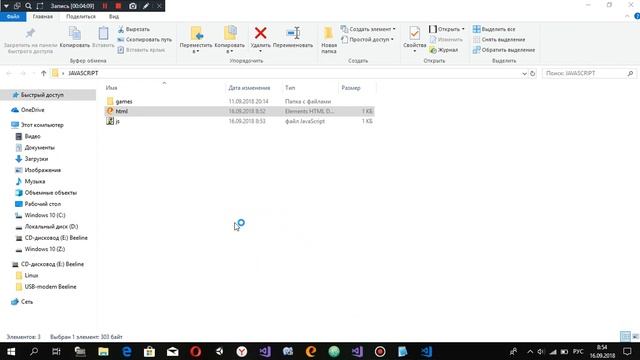Open the Copy to dropdown

pyautogui.click(x=229, y=40)
